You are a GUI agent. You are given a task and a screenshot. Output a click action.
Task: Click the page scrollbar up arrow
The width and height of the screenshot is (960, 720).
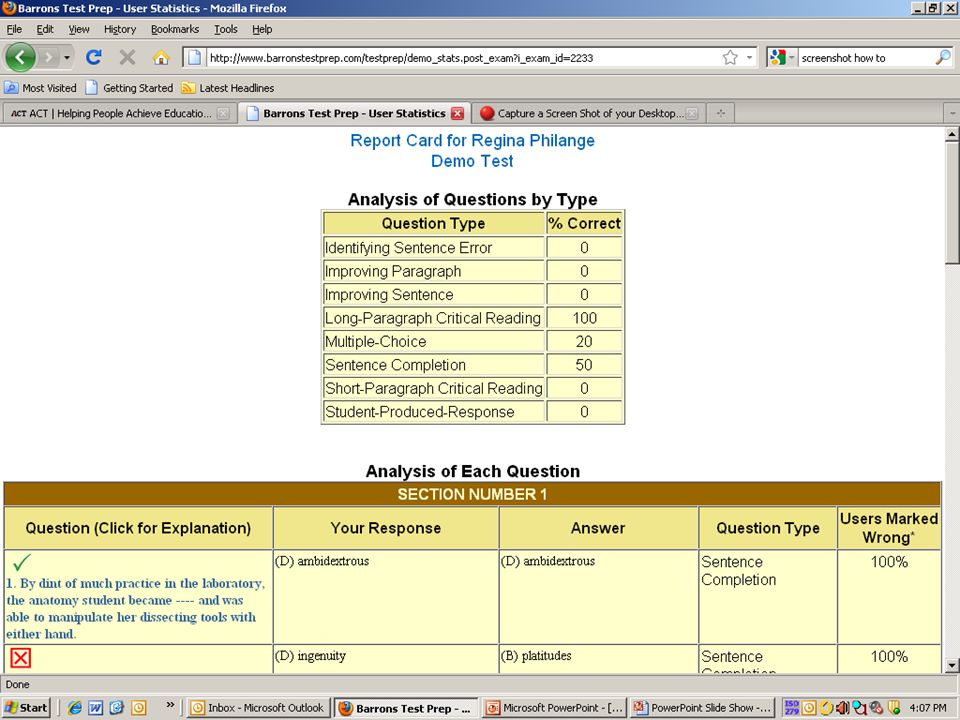[952, 133]
